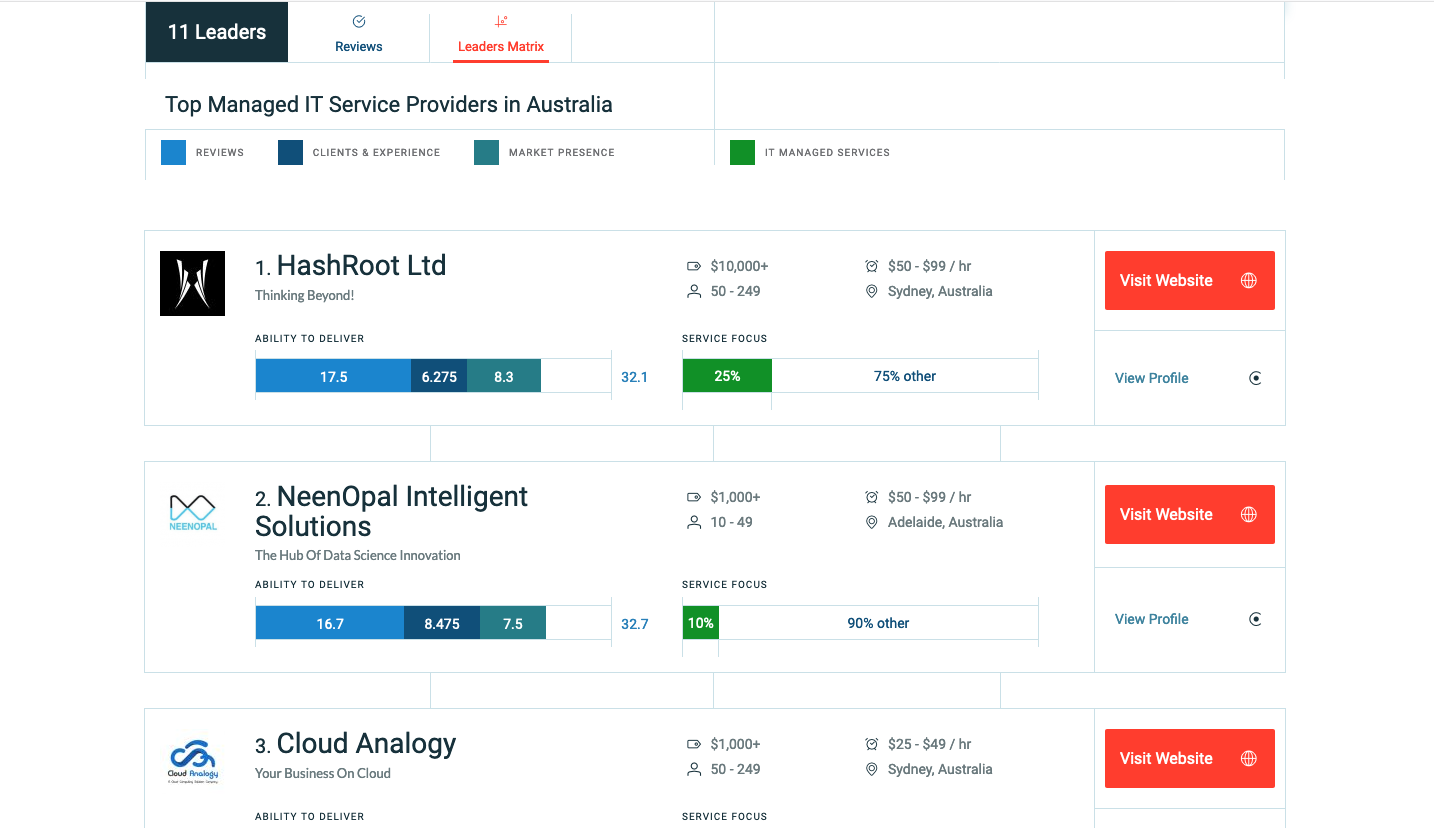
Task: Visit the Cloud Analogy website
Action: [1189, 758]
